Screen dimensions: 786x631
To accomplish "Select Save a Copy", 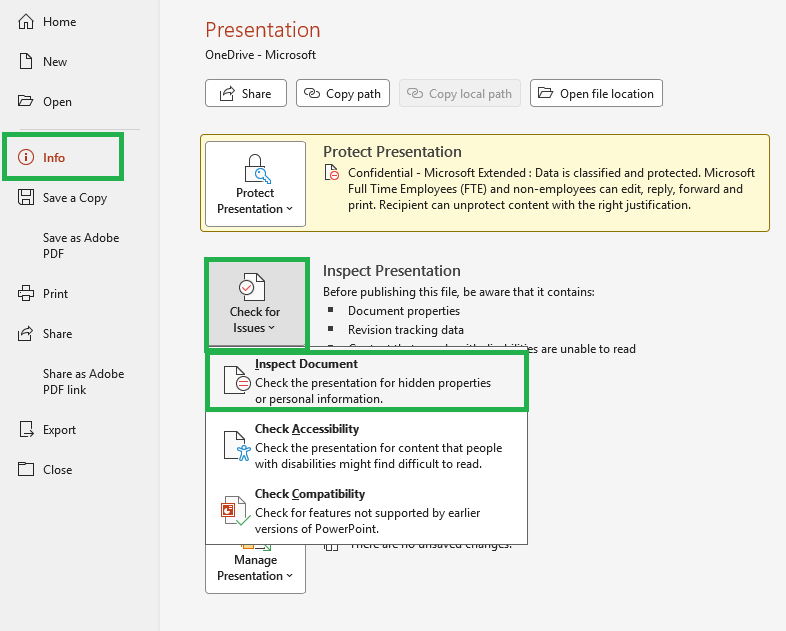I will click(x=75, y=198).
